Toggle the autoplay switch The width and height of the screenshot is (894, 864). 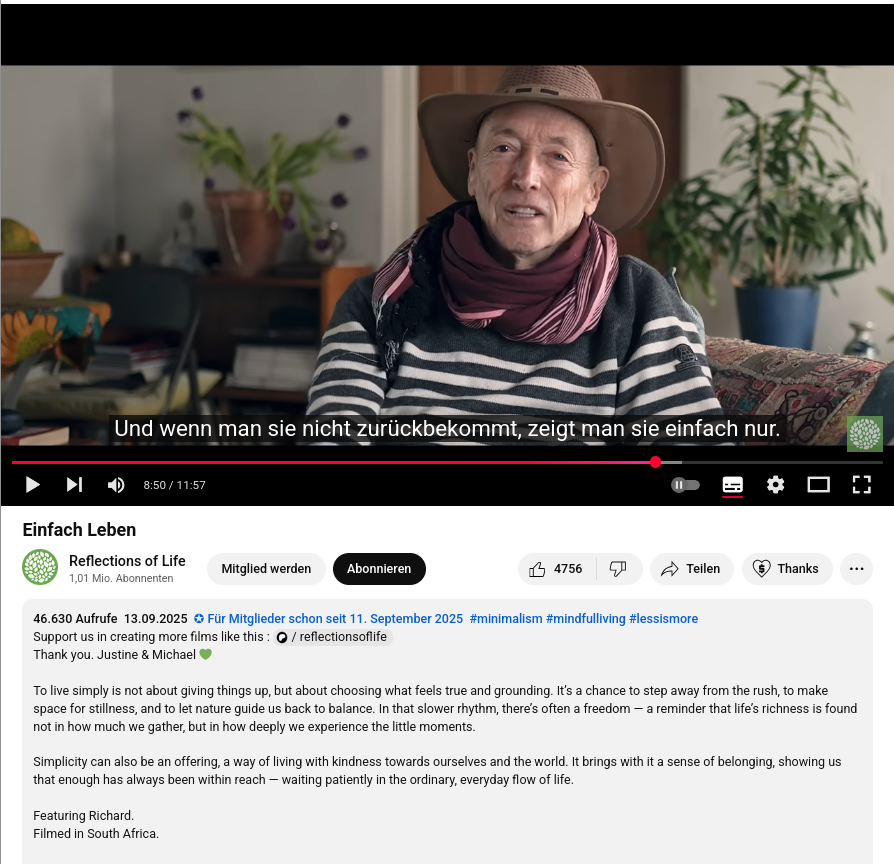(685, 485)
